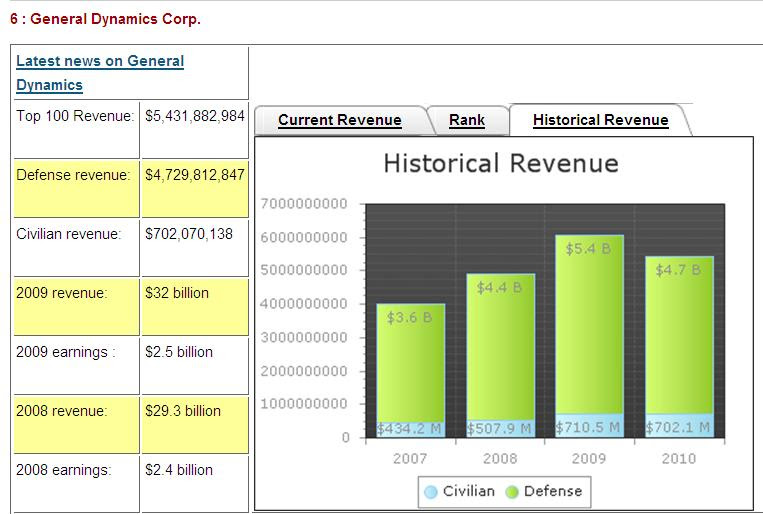
Task: Click the 3000000000 y-axis label
Action: pyautogui.click(x=304, y=337)
